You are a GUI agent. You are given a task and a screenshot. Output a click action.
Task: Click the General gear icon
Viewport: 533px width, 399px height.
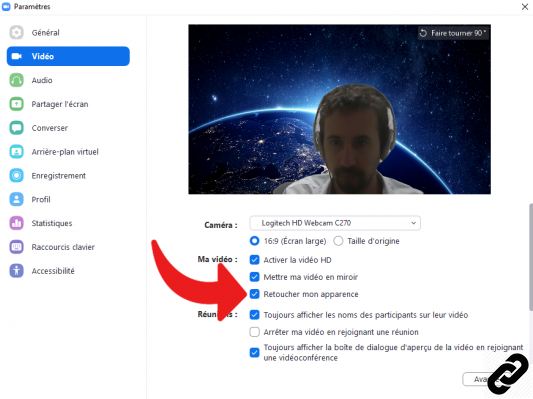16,33
